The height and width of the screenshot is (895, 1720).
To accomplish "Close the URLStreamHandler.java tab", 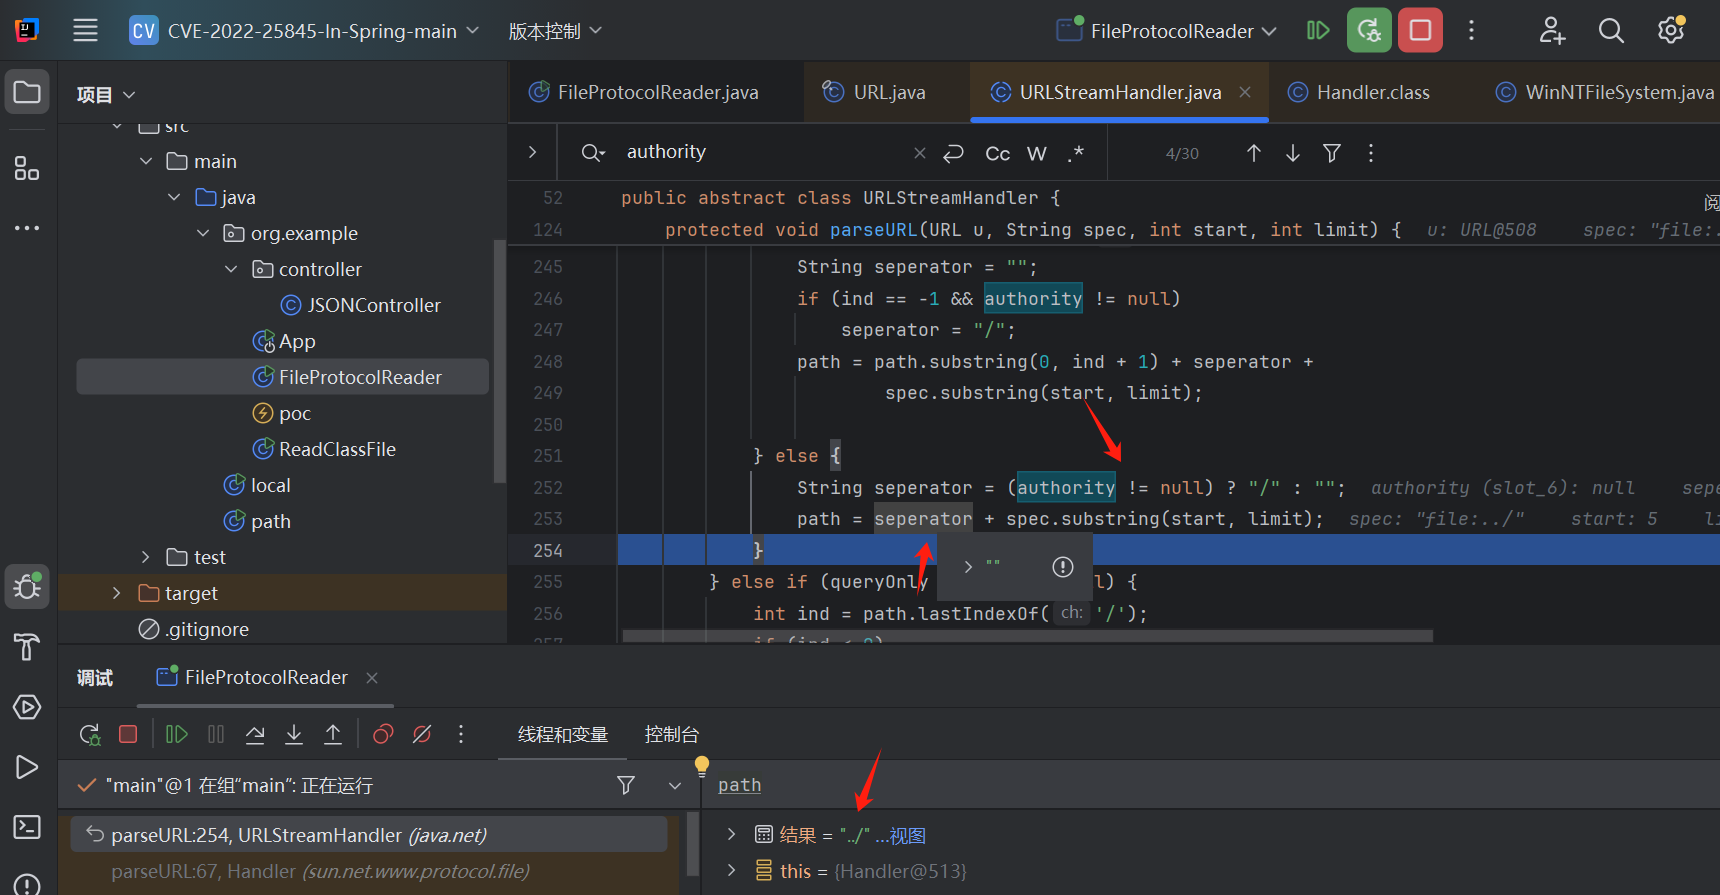I will pos(1245,92).
